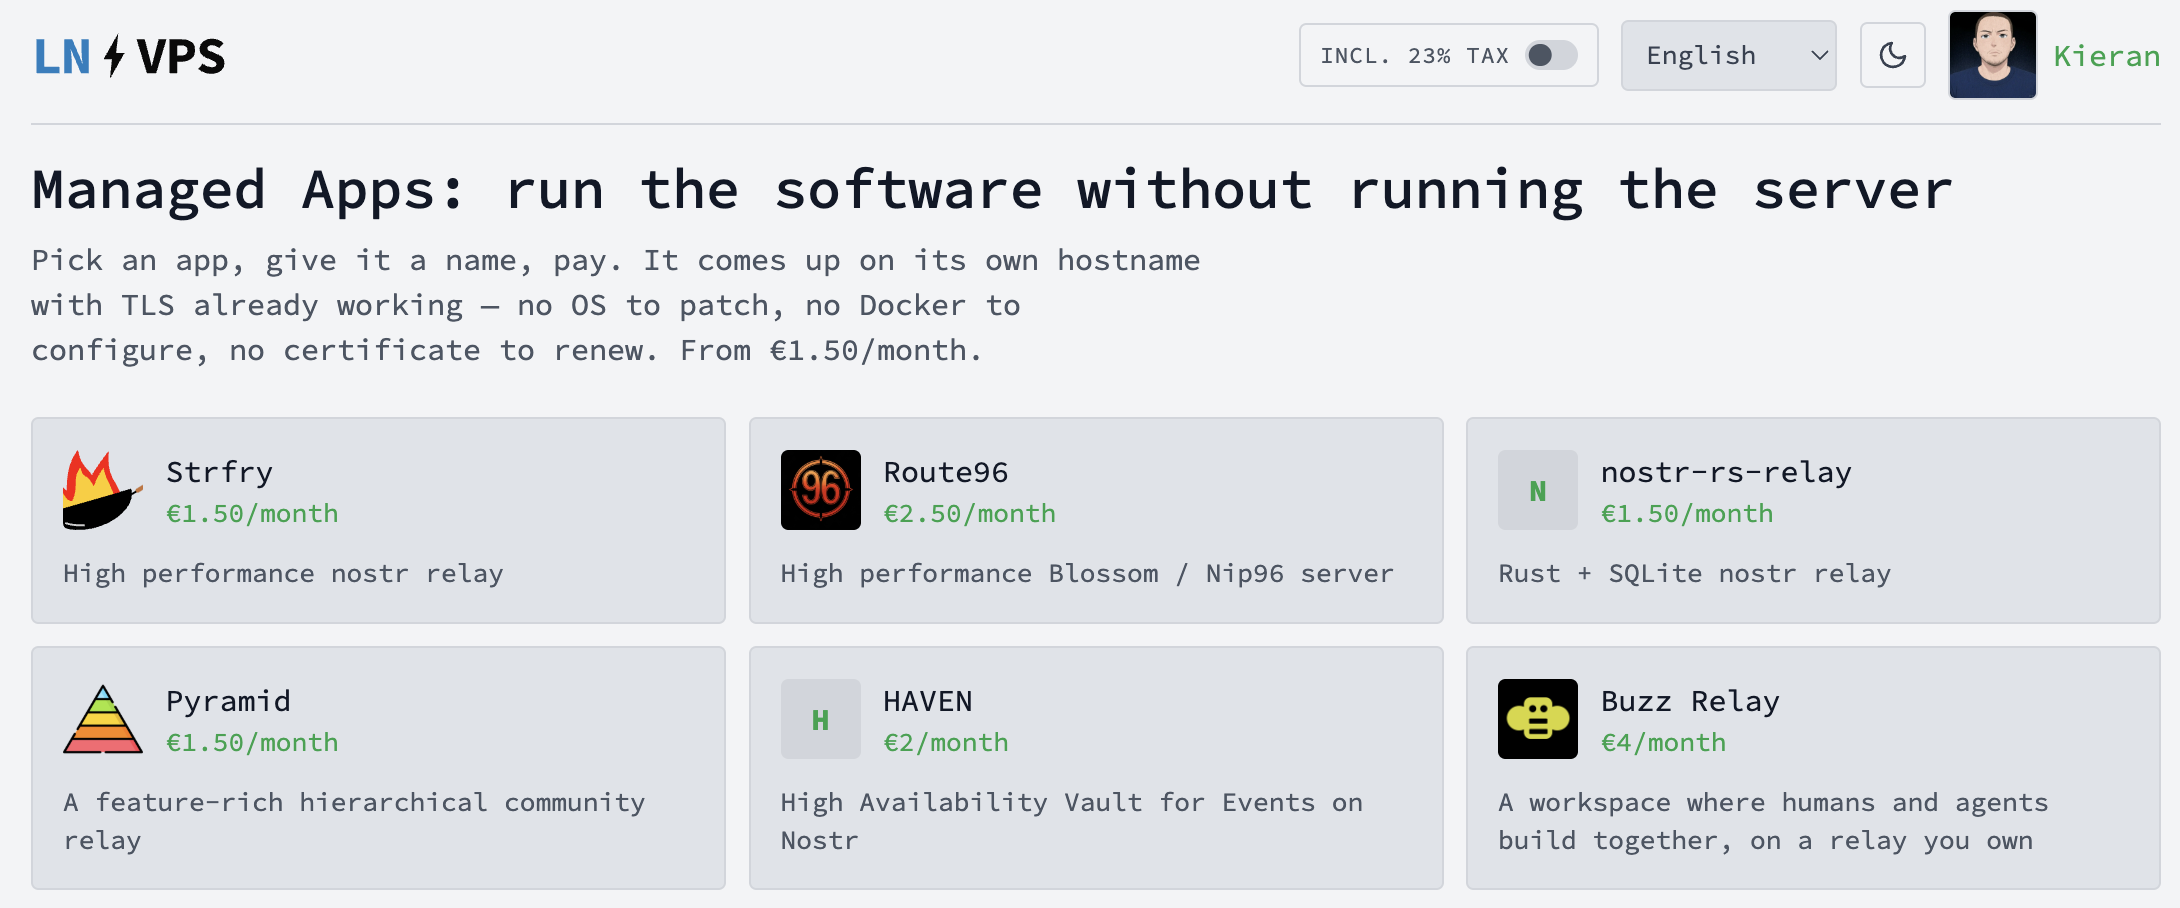This screenshot has height=908, width=2180.
Task: Click the nostr-rs-relay N placeholder icon
Action: click(1537, 490)
